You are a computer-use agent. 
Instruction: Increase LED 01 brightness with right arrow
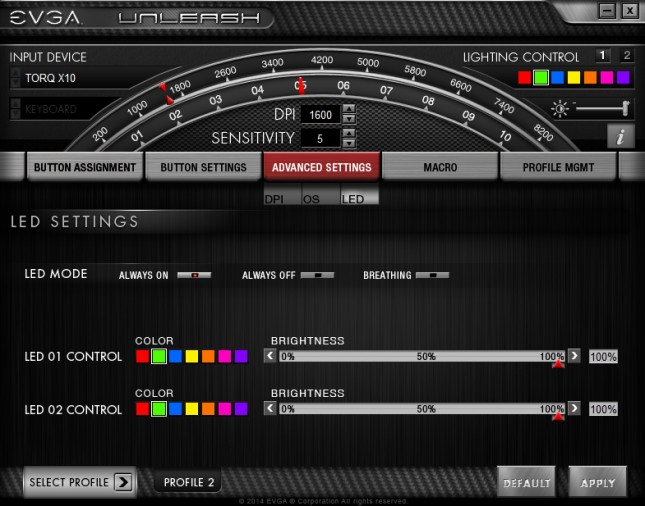(574, 355)
